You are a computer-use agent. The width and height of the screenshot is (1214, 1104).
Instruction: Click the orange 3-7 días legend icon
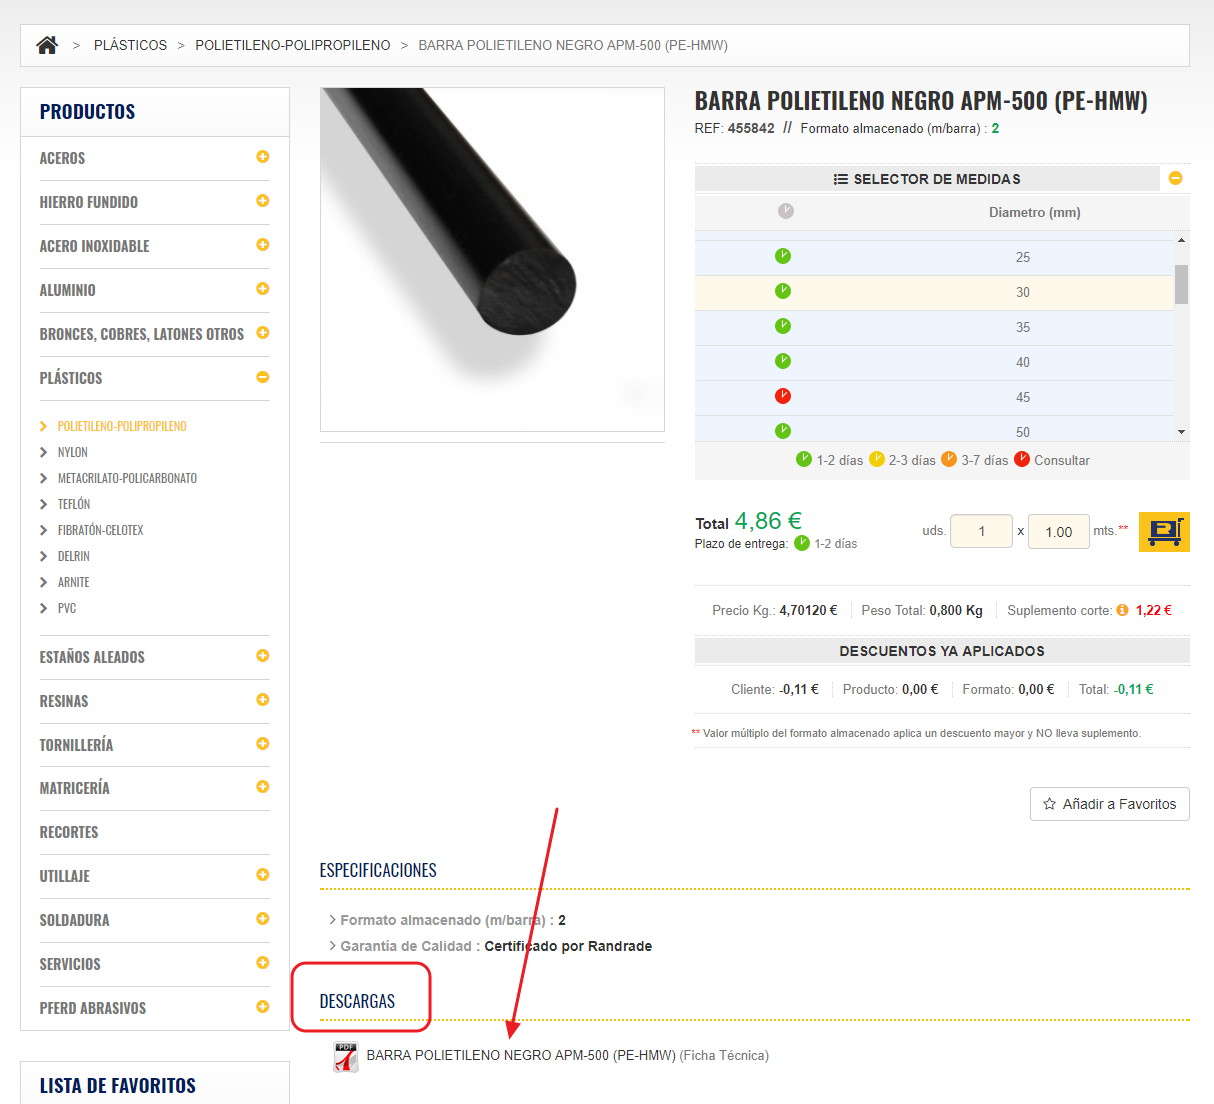point(949,459)
